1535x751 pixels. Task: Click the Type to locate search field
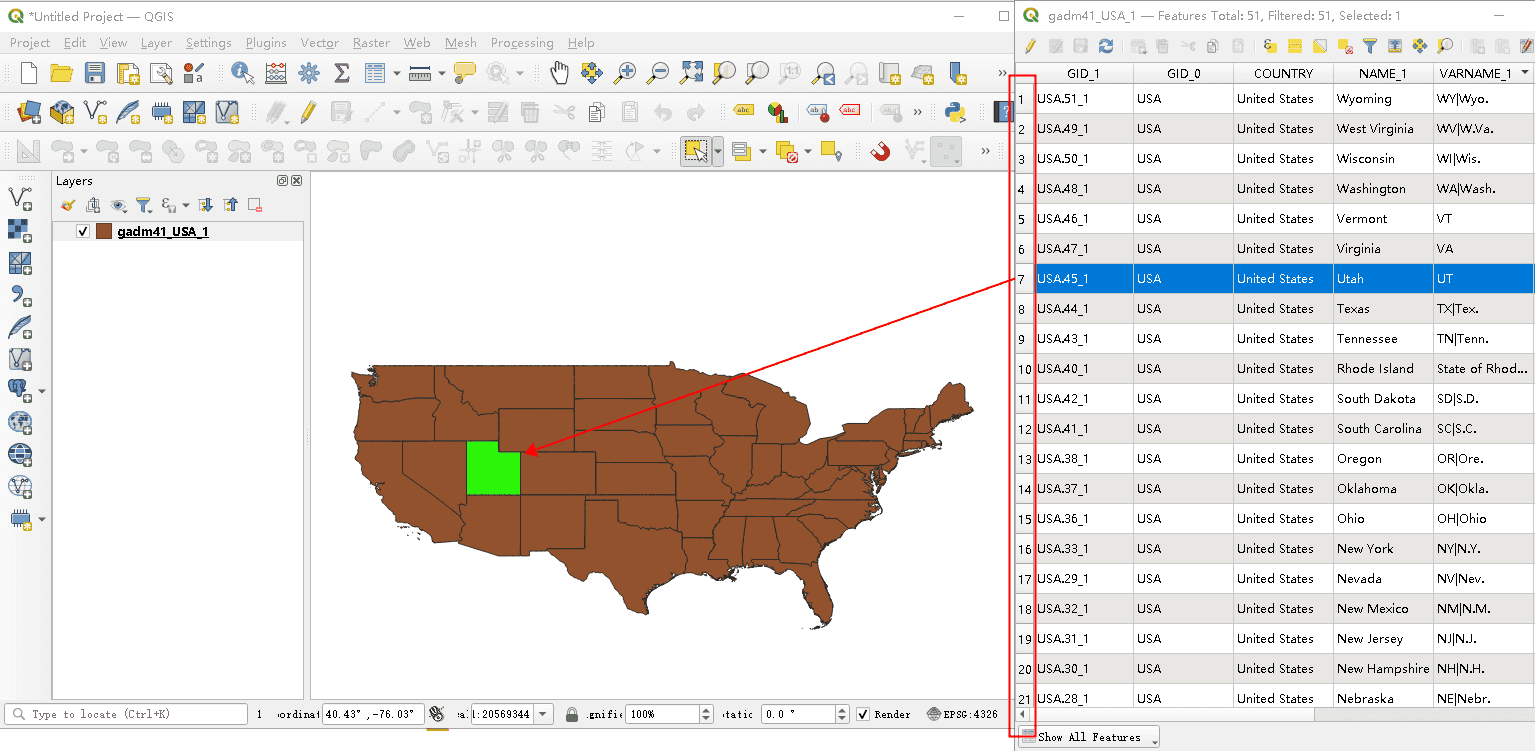click(126, 714)
